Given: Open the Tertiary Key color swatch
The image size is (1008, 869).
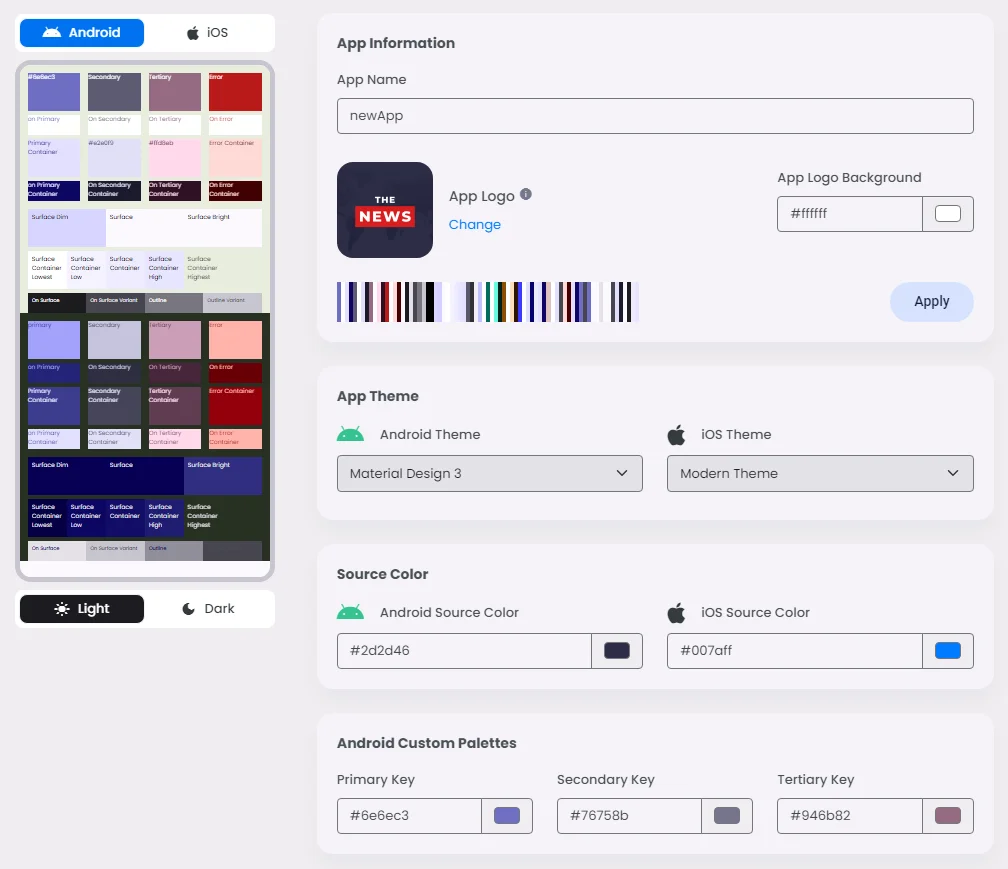Looking at the screenshot, I should pyautogui.click(x=947, y=816).
